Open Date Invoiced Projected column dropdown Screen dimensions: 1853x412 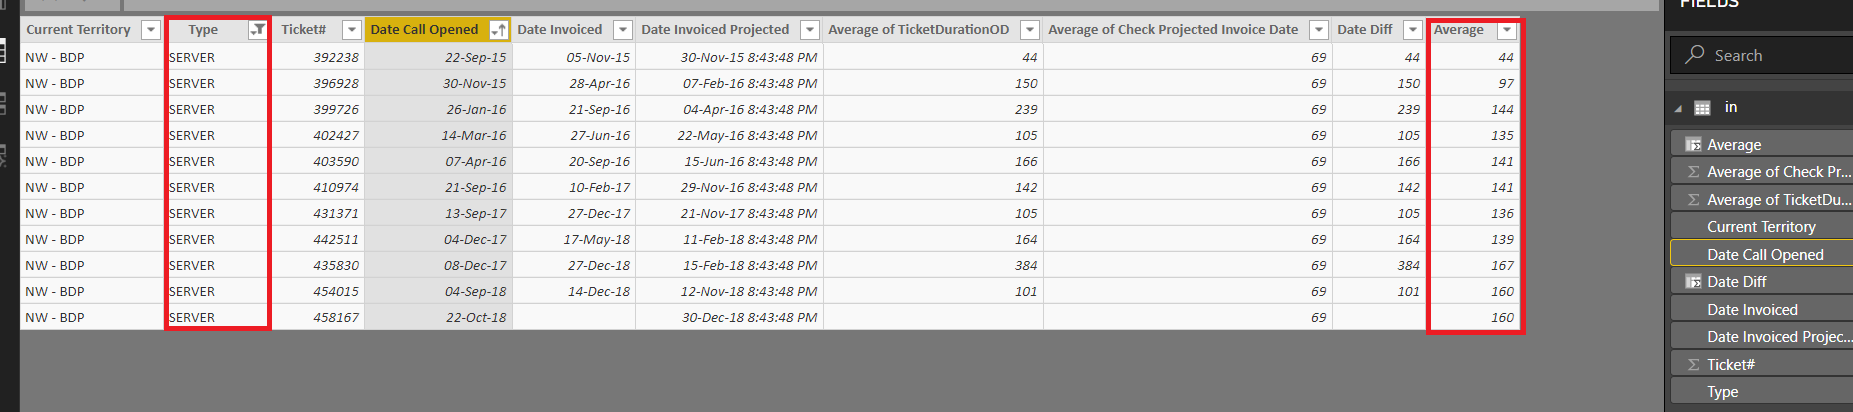811,30
